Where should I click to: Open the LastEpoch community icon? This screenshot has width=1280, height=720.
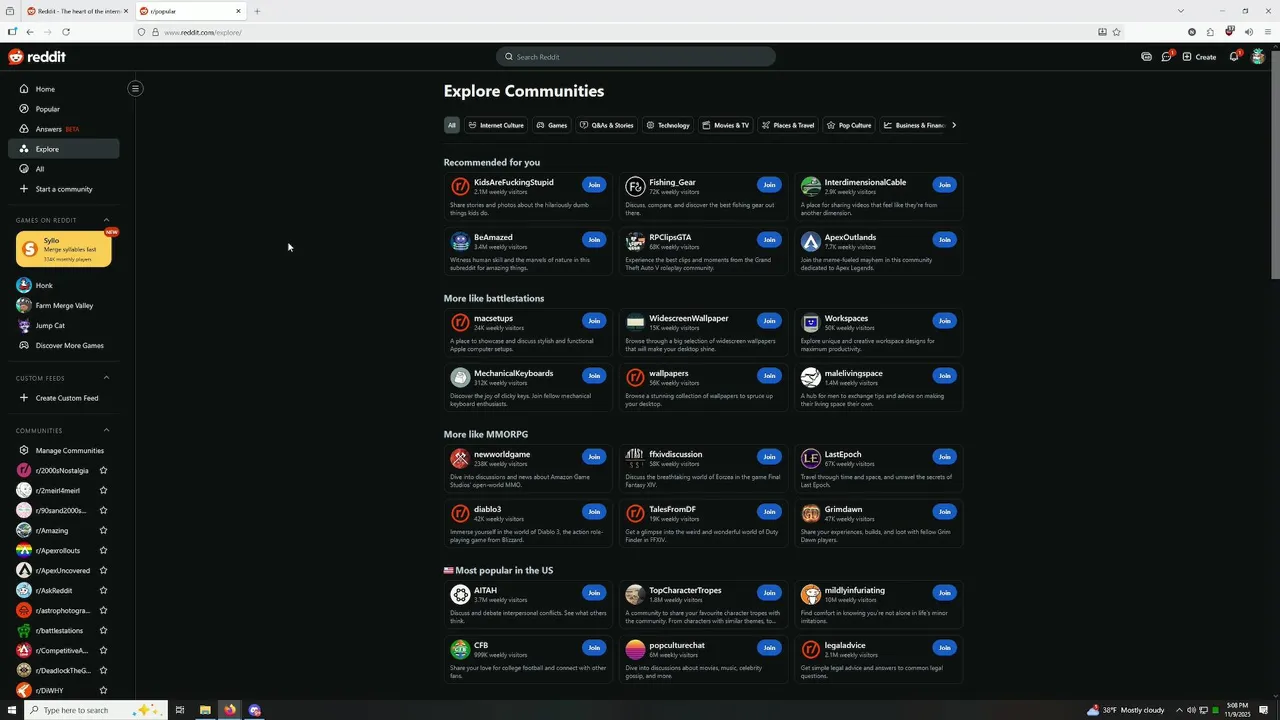click(811, 458)
